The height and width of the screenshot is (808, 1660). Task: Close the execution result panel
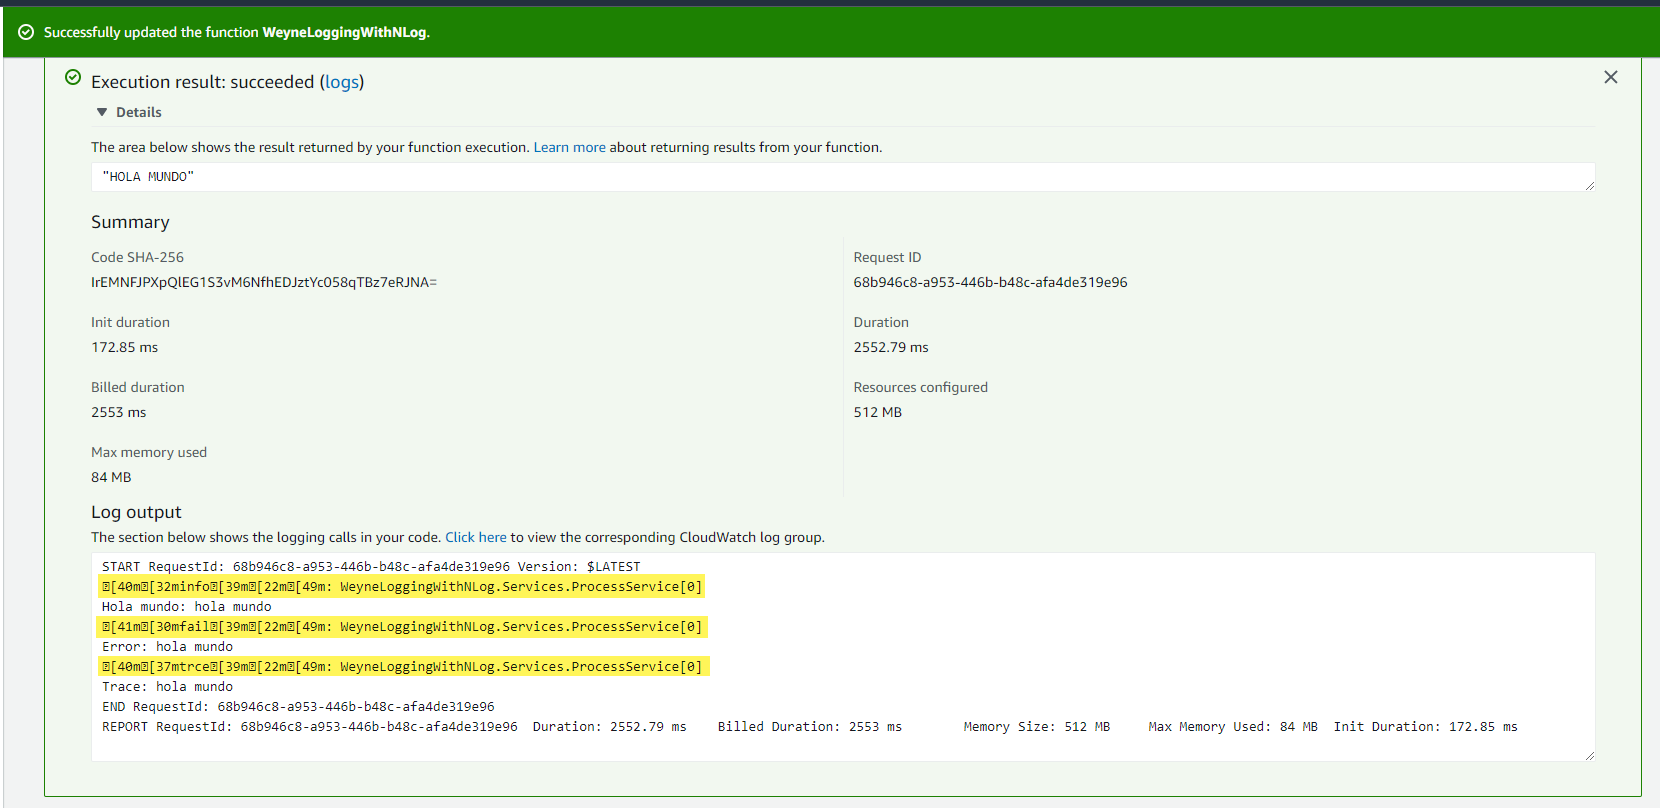pos(1610,77)
